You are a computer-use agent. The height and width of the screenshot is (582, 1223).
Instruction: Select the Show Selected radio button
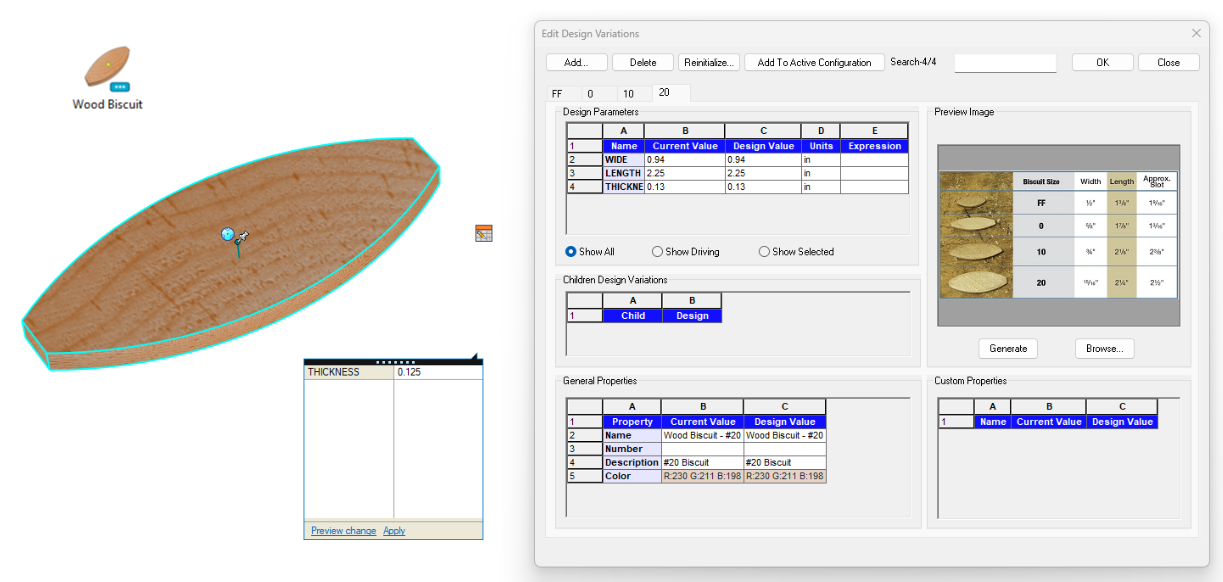[796, 252]
